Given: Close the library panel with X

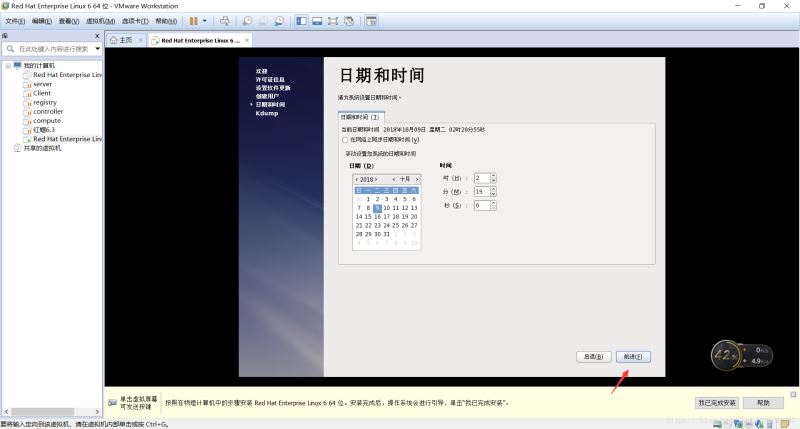Looking at the screenshot, I should [x=97, y=35].
